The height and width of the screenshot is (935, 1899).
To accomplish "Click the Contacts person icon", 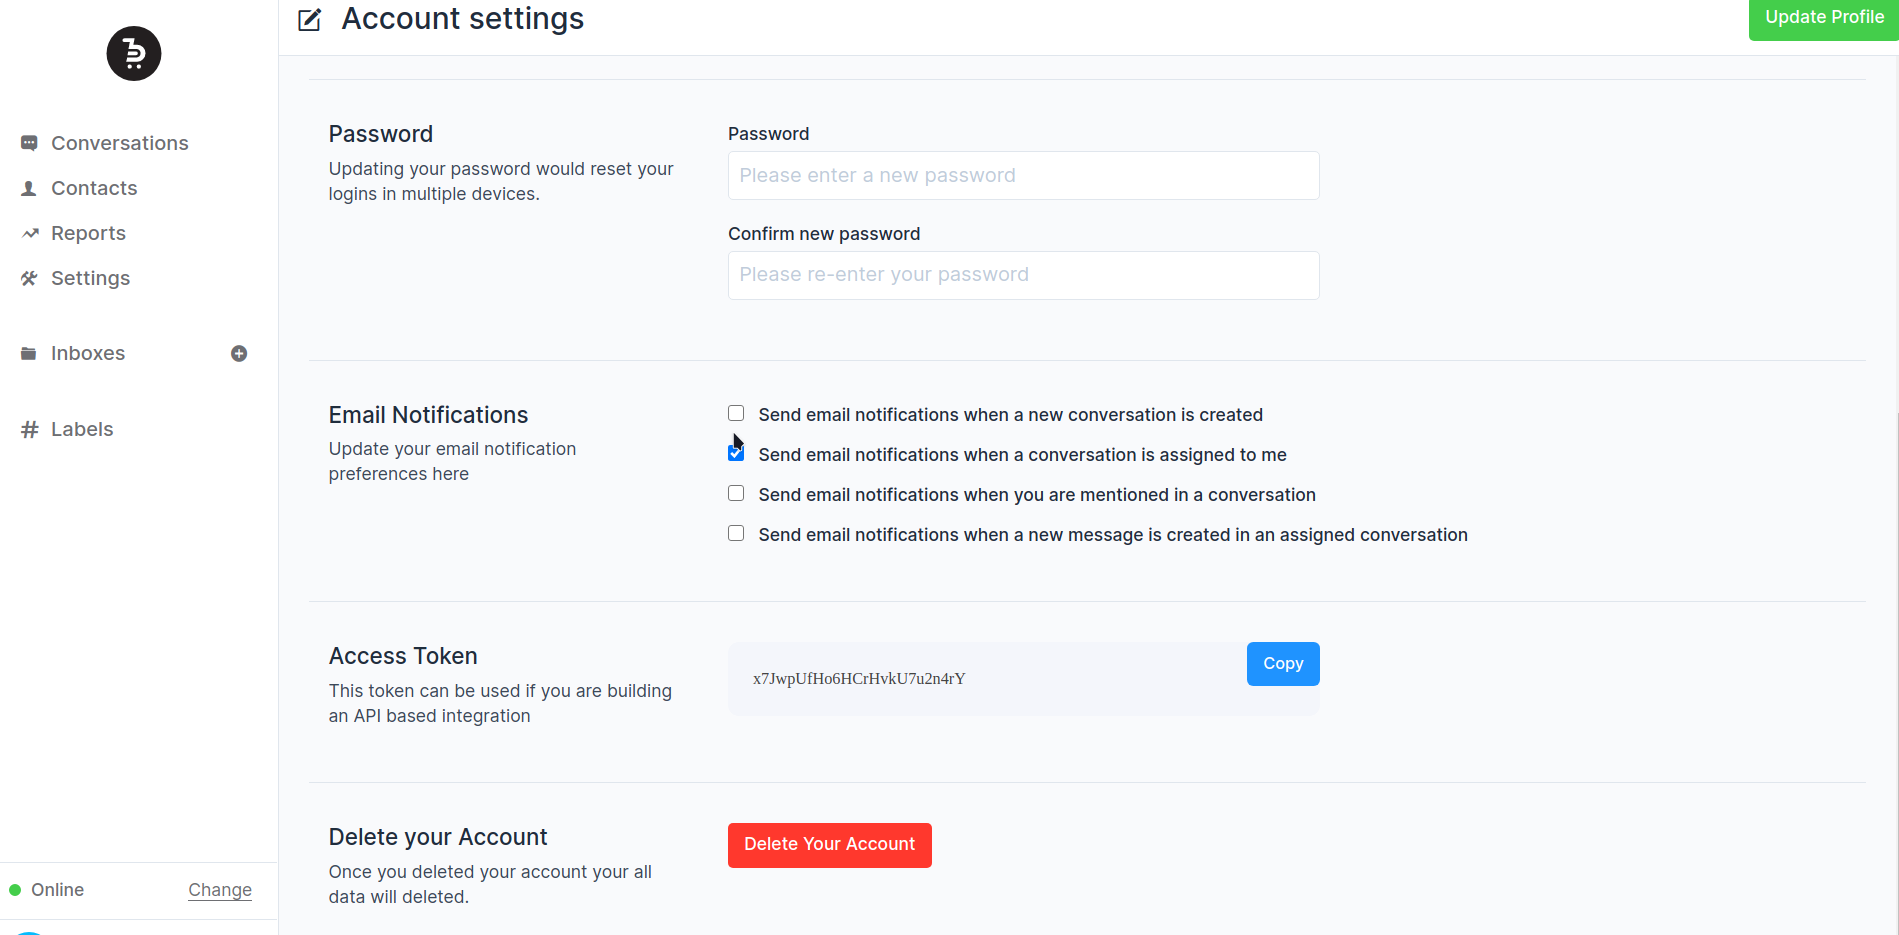I will pyautogui.click(x=29, y=188).
